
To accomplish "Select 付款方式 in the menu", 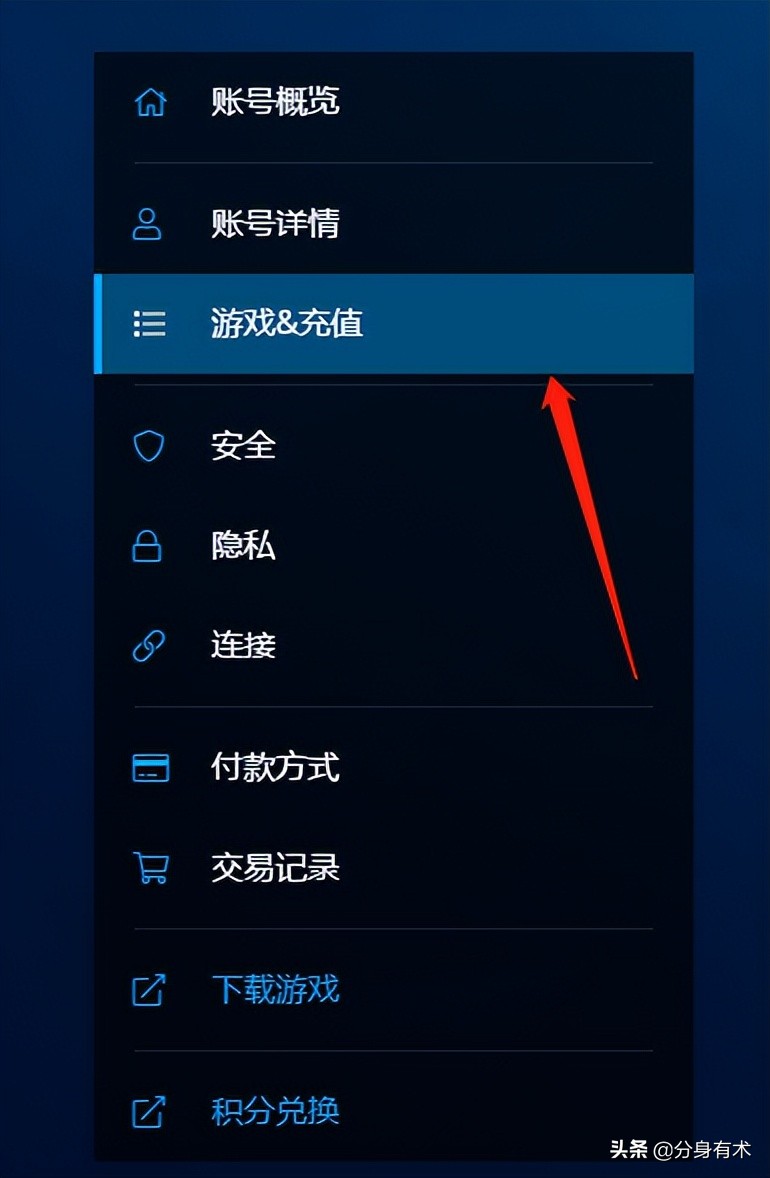I will [x=394, y=769].
